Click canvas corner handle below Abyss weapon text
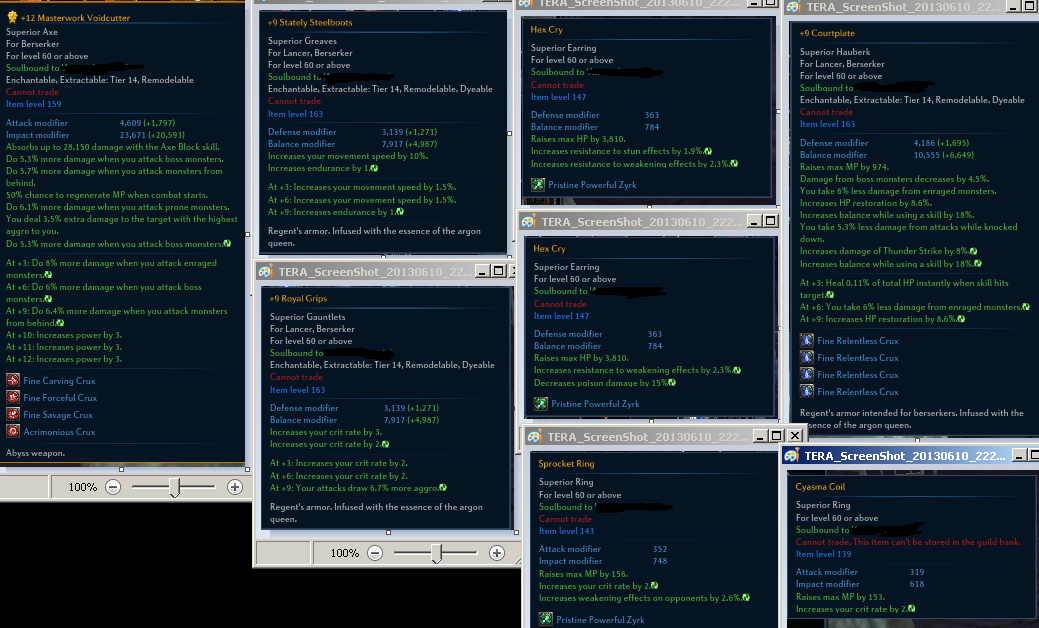The width and height of the screenshot is (1039, 628). tap(247, 470)
